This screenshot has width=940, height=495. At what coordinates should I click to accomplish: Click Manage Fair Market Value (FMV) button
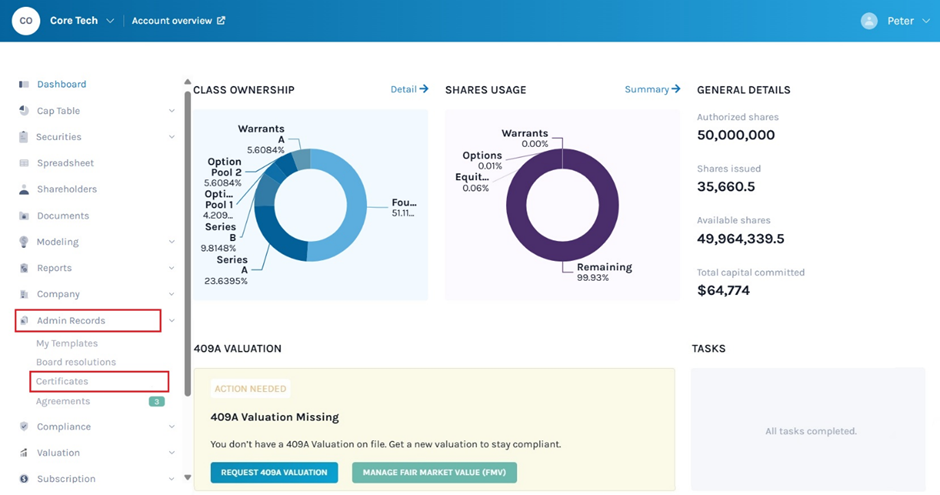point(434,473)
